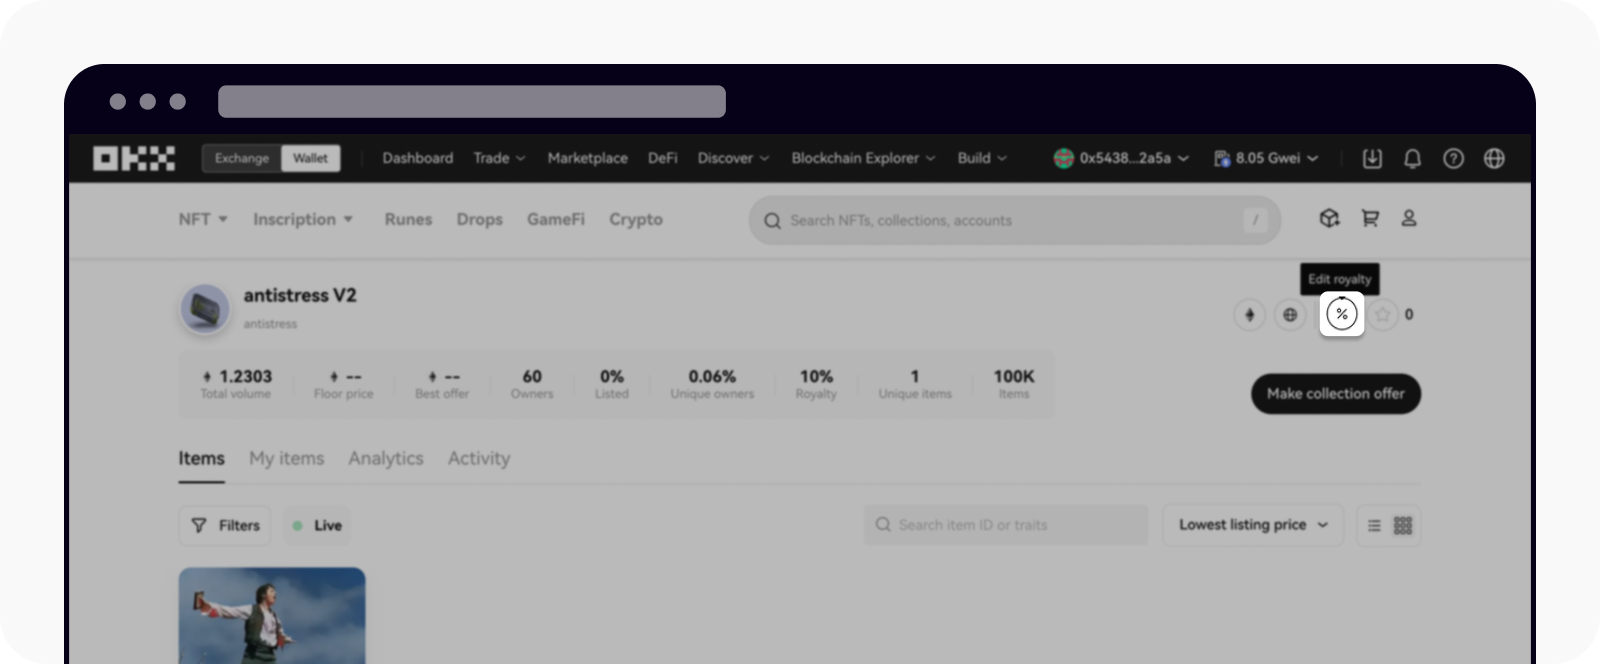Switch to Exchange mode
This screenshot has width=1600, height=664.
[x=242, y=158]
